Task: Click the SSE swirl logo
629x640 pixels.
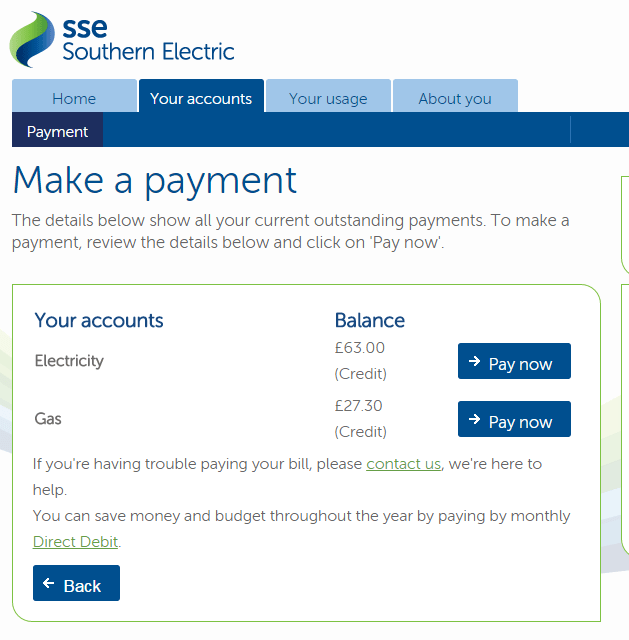Action: (x=33, y=38)
